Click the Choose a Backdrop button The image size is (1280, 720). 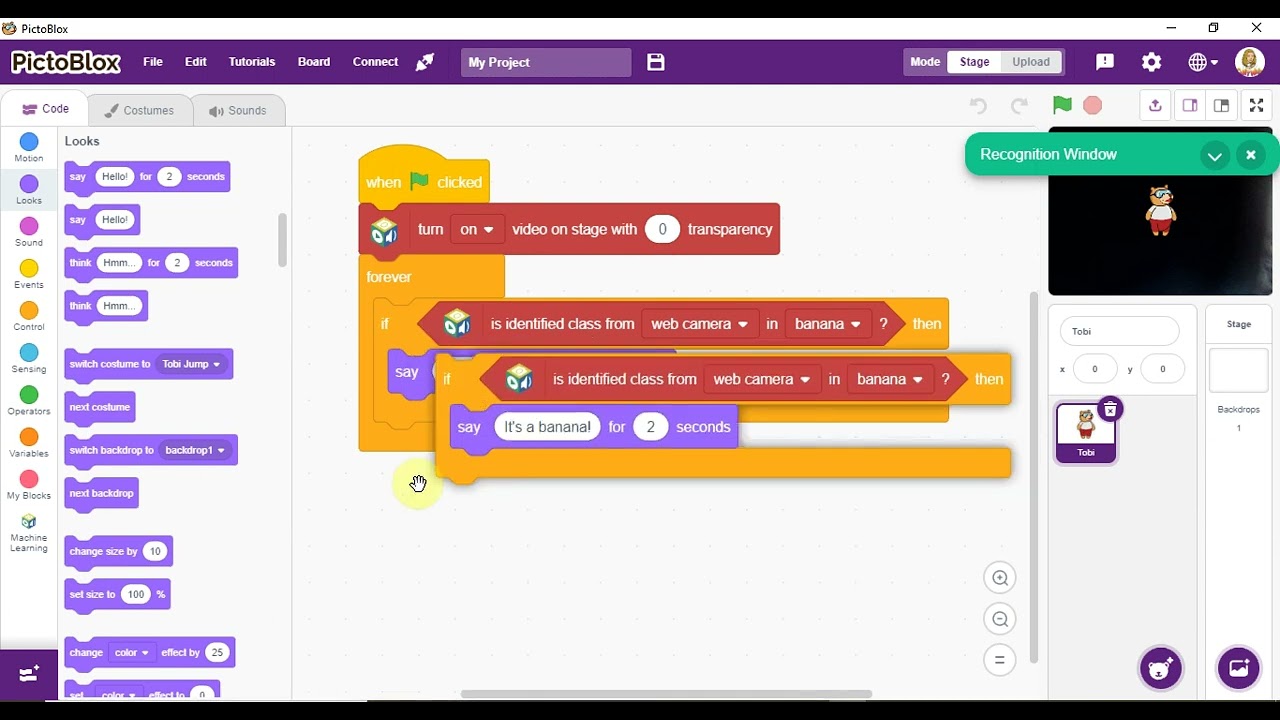1238,669
